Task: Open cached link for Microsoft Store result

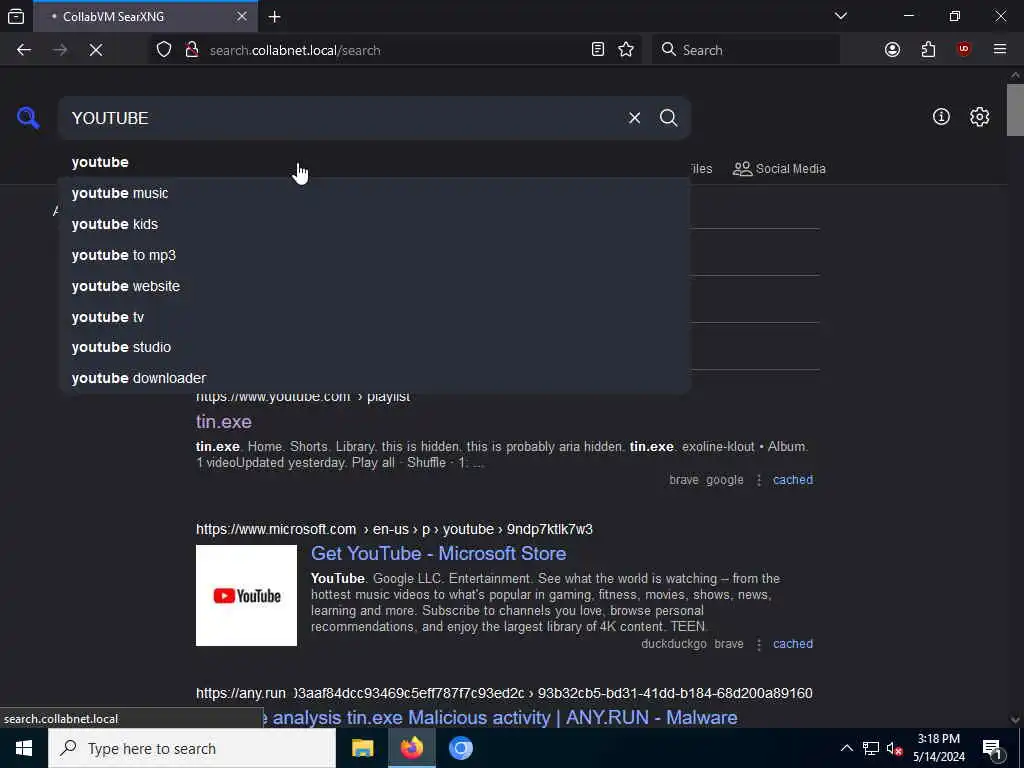Action: [x=793, y=643]
